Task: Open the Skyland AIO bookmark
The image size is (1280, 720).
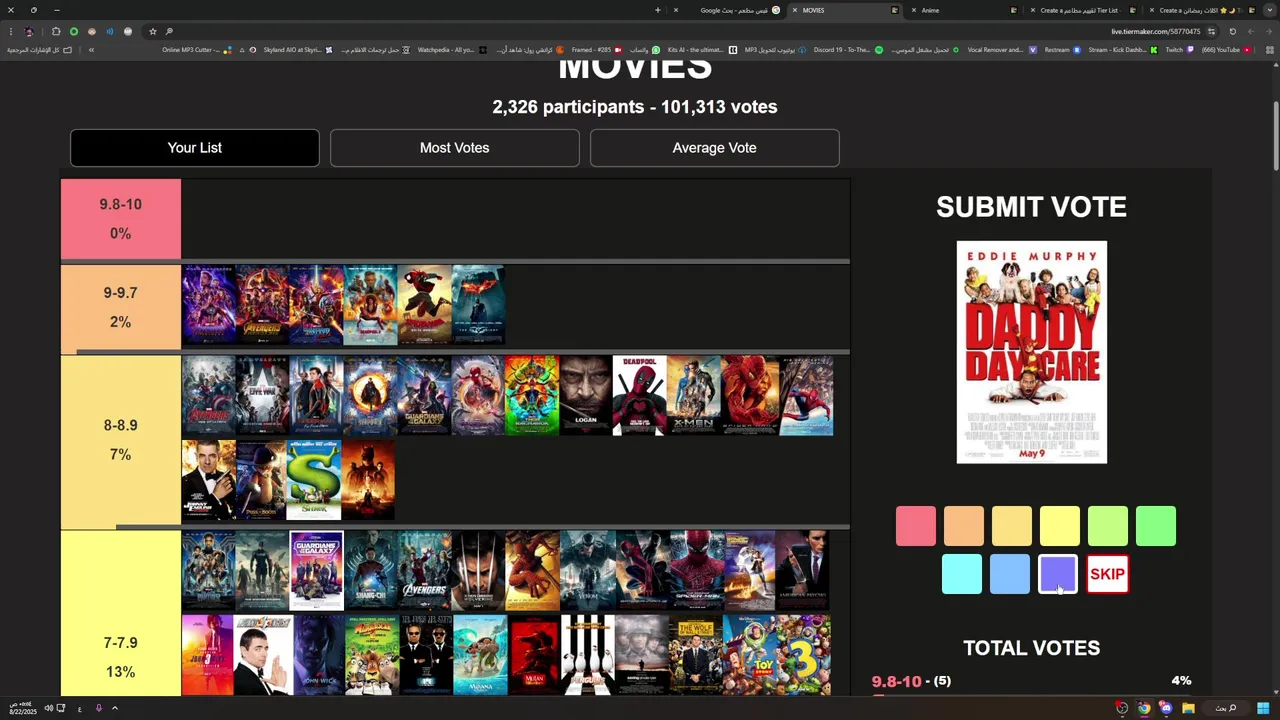Action: [298, 50]
